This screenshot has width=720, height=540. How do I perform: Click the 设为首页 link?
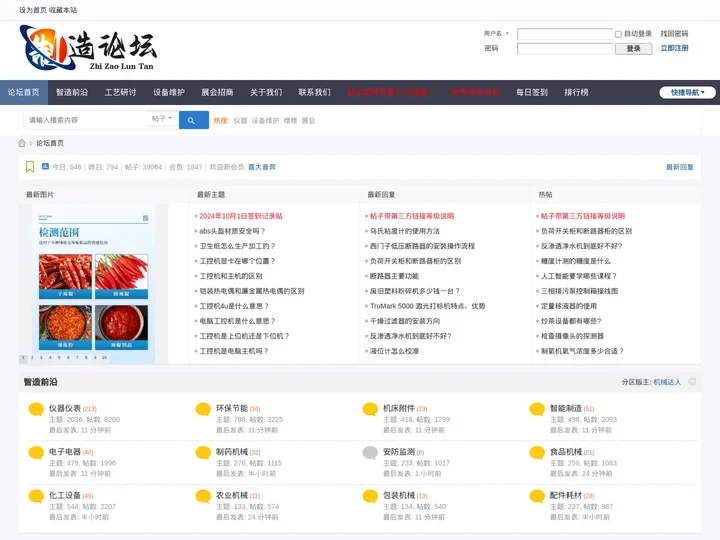pyautogui.click(x=33, y=10)
